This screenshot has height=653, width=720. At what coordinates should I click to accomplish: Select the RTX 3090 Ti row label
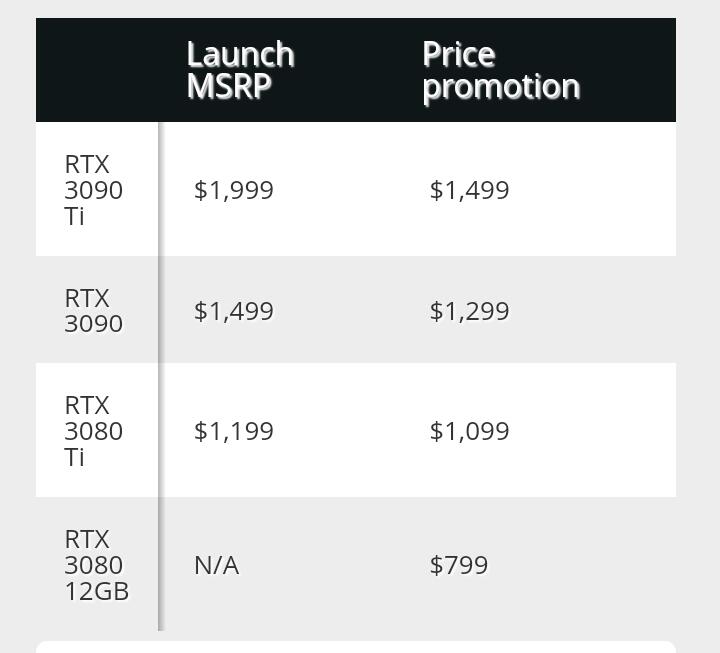(93, 190)
